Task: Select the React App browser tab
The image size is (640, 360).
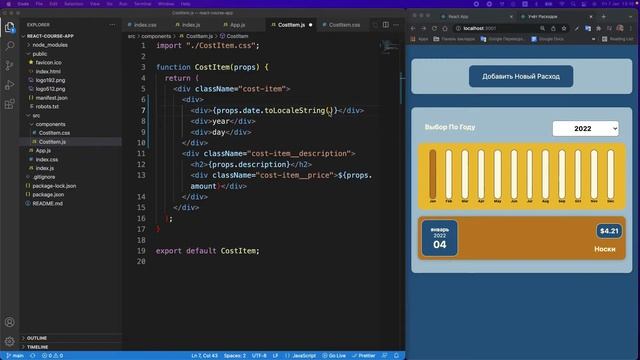Action: pyautogui.click(x=476, y=16)
